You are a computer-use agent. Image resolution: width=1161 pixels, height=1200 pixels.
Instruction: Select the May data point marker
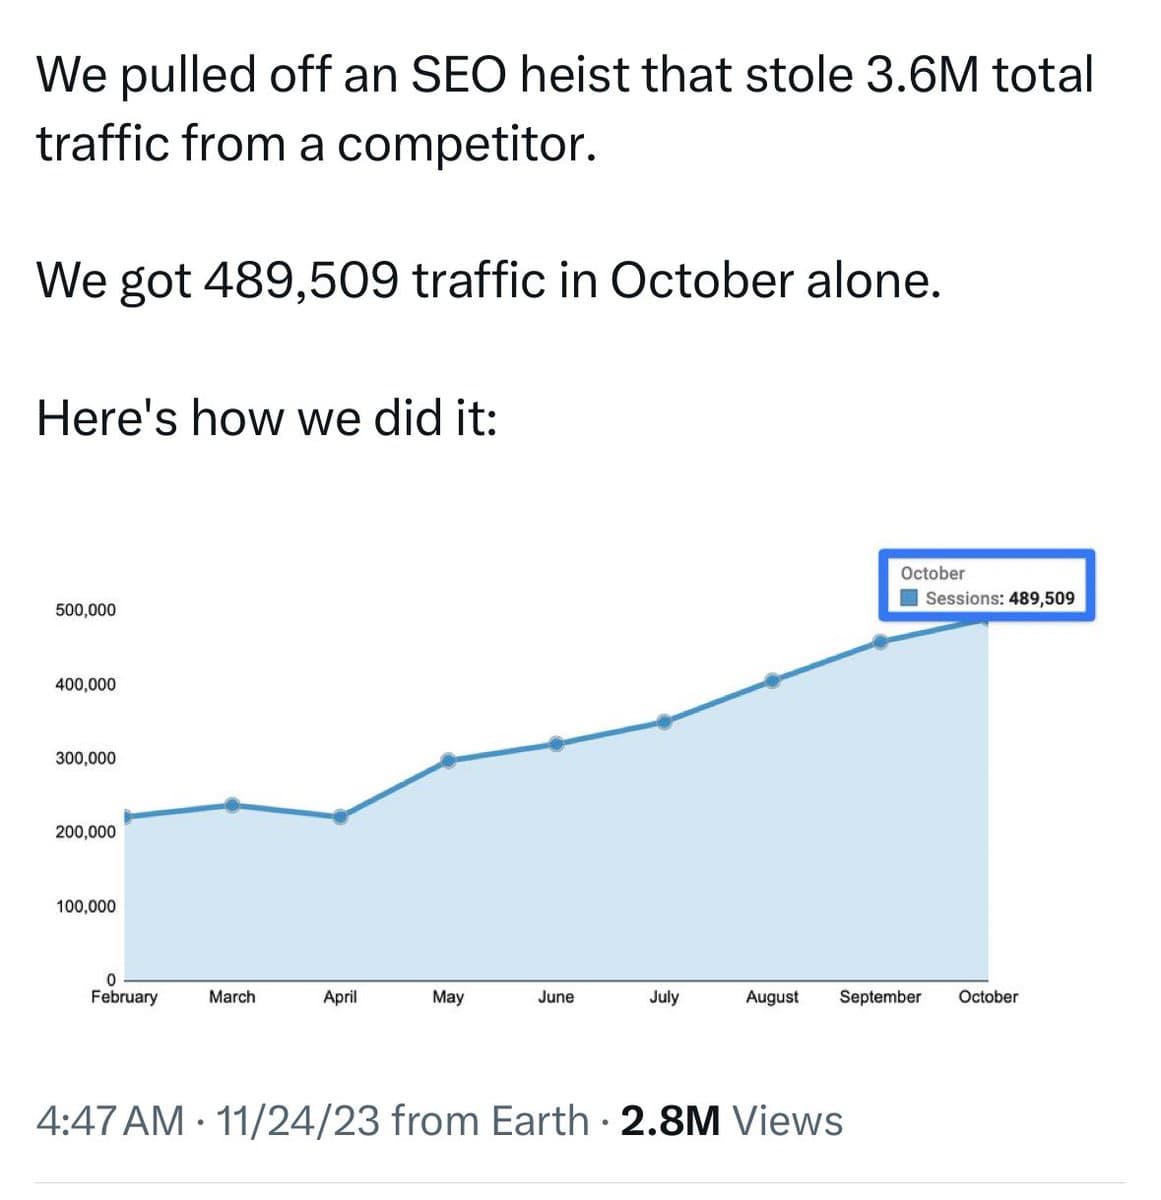point(448,760)
